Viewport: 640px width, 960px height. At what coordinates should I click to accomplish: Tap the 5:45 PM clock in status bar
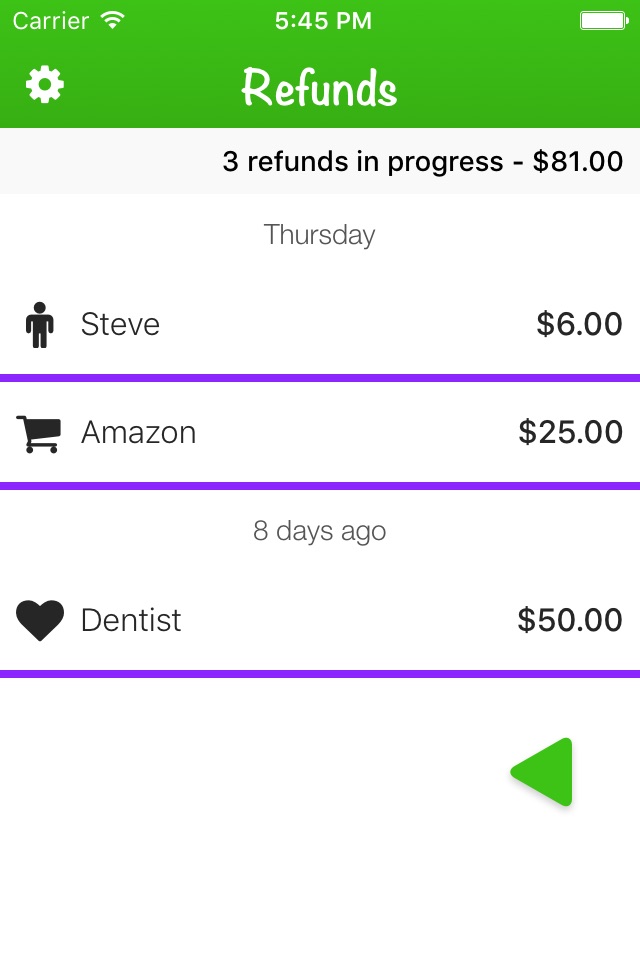pyautogui.click(x=323, y=21)
